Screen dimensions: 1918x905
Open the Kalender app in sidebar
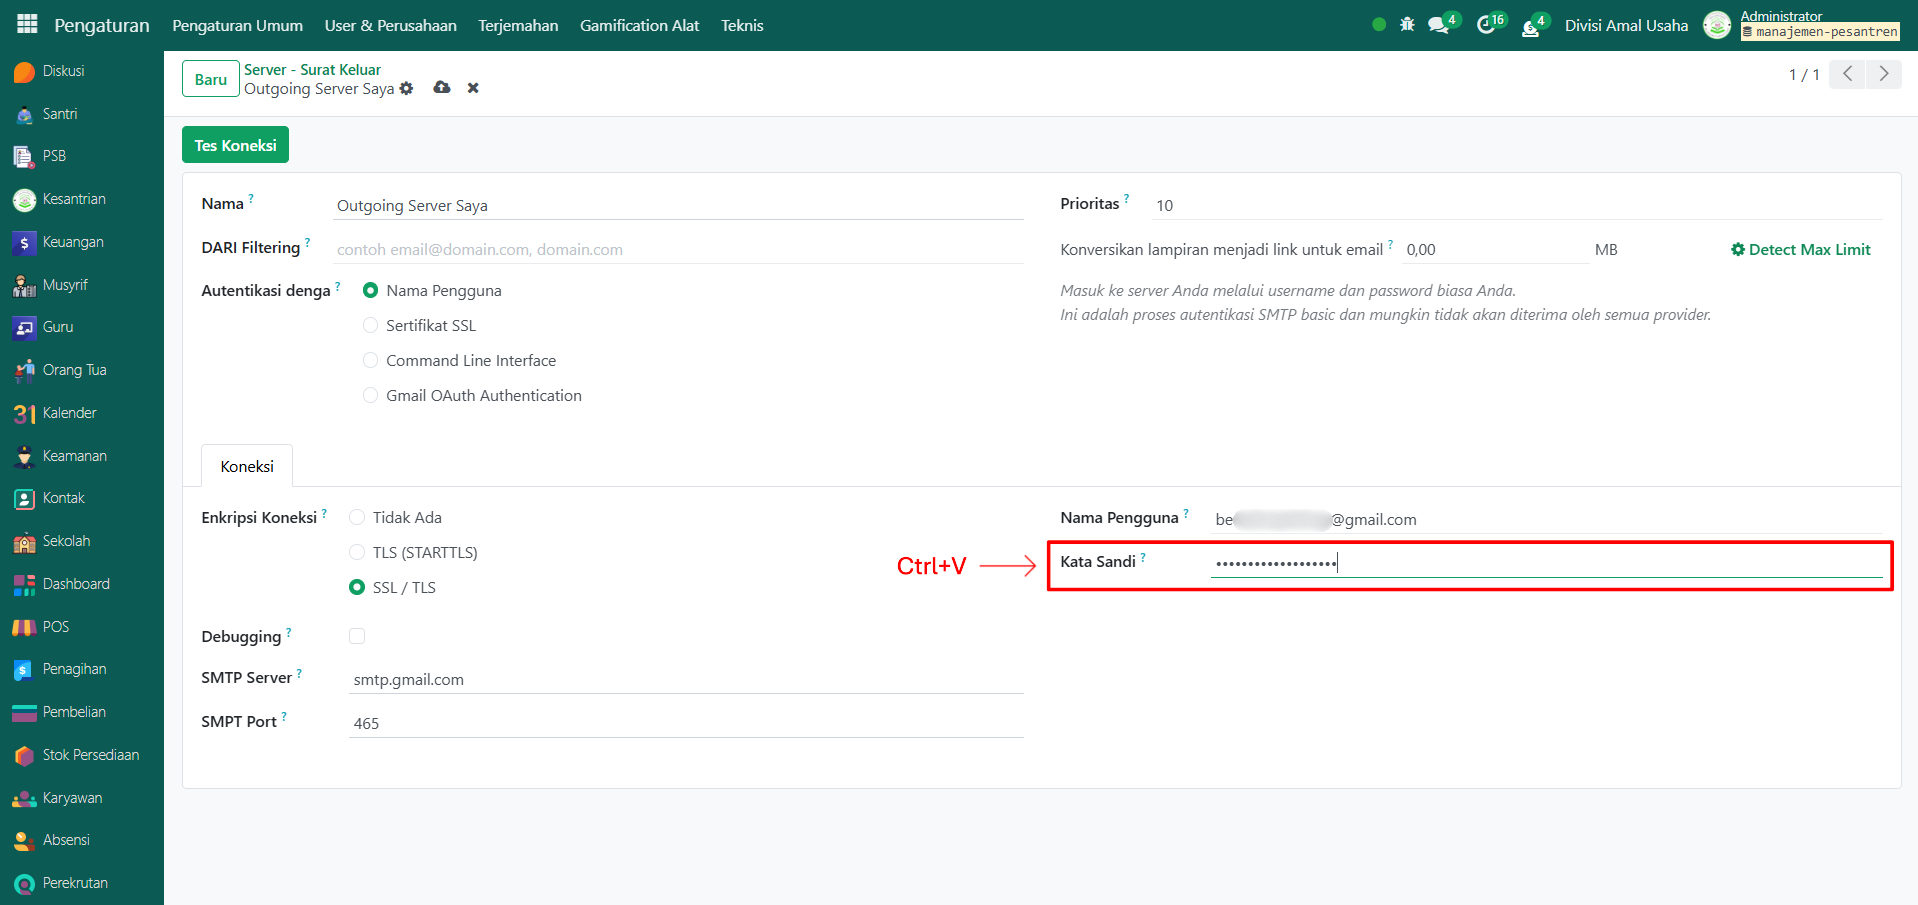[x=69, y=413]
